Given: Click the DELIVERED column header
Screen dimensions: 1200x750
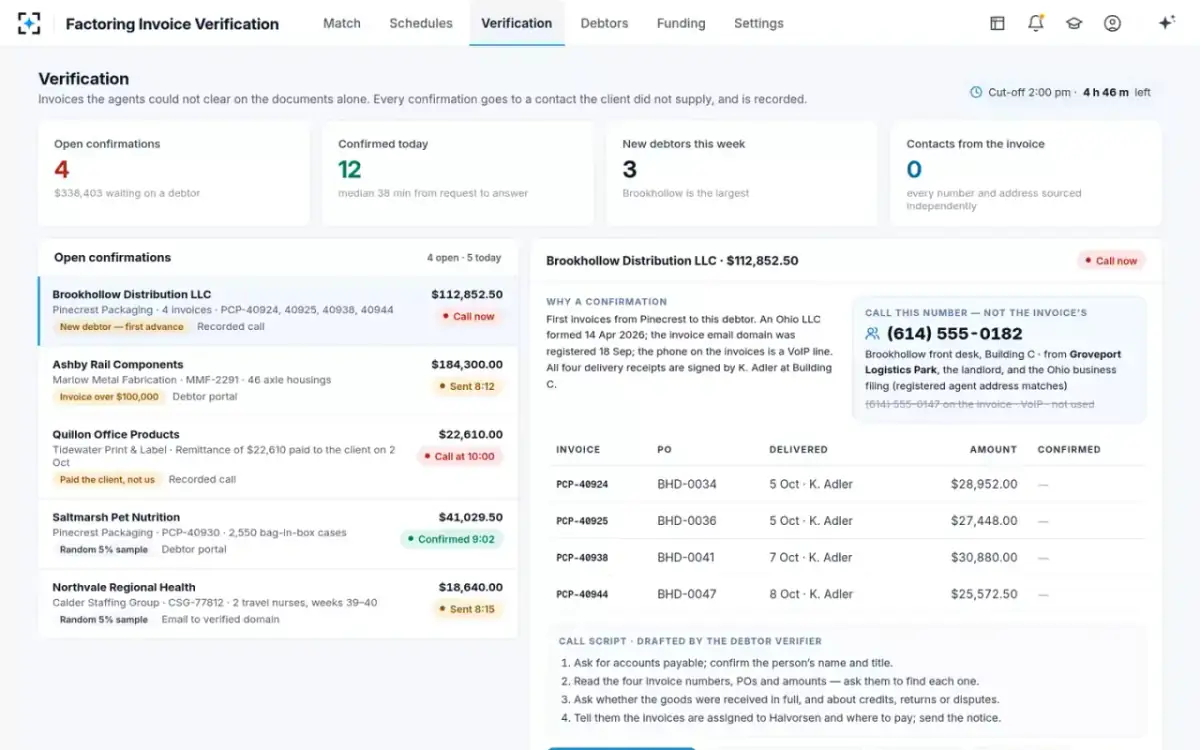Looking at the screenshot, I should point(798,450).
